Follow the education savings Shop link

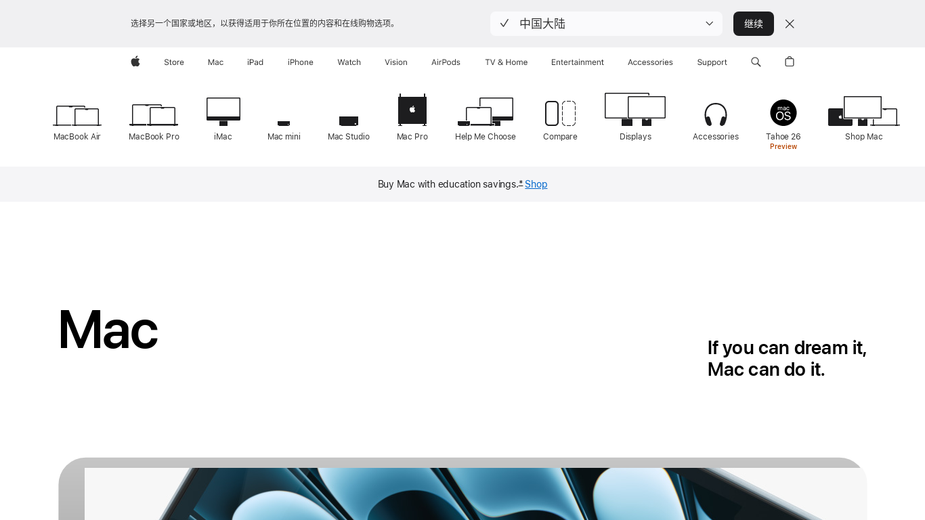coord(536,184)
